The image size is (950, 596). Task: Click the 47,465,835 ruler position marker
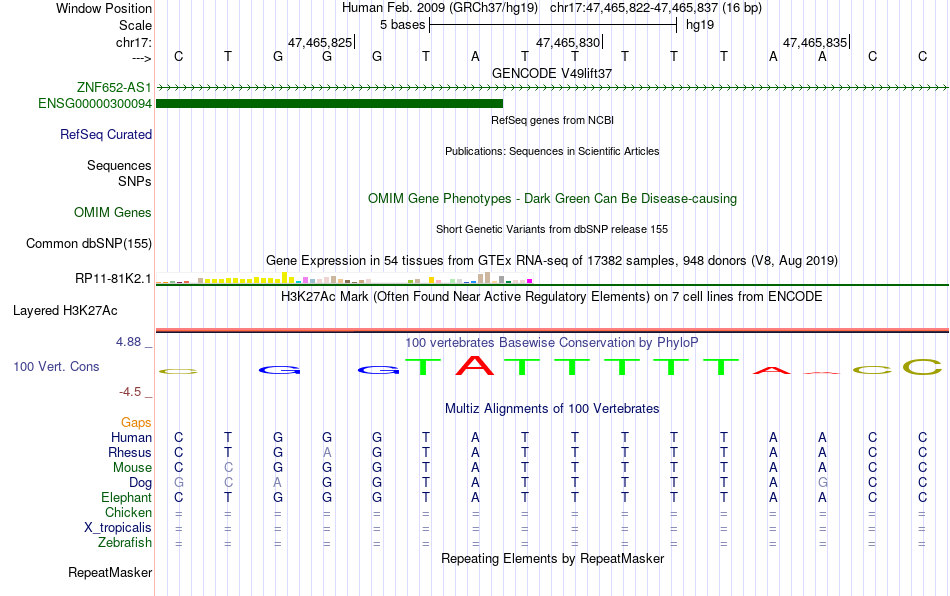816,42
